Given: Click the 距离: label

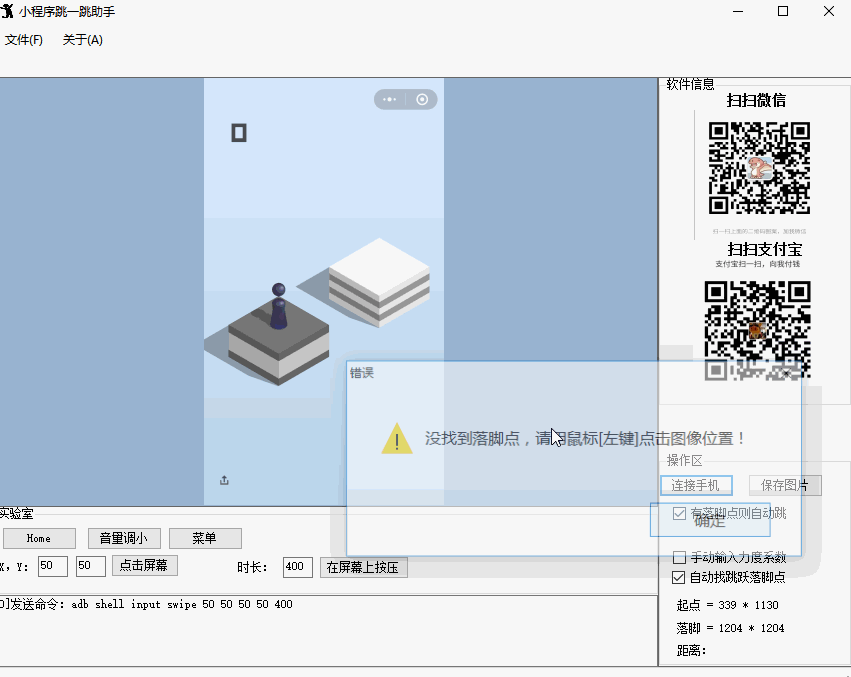Looking at the screenshot, I should click(x=691, y=650).
